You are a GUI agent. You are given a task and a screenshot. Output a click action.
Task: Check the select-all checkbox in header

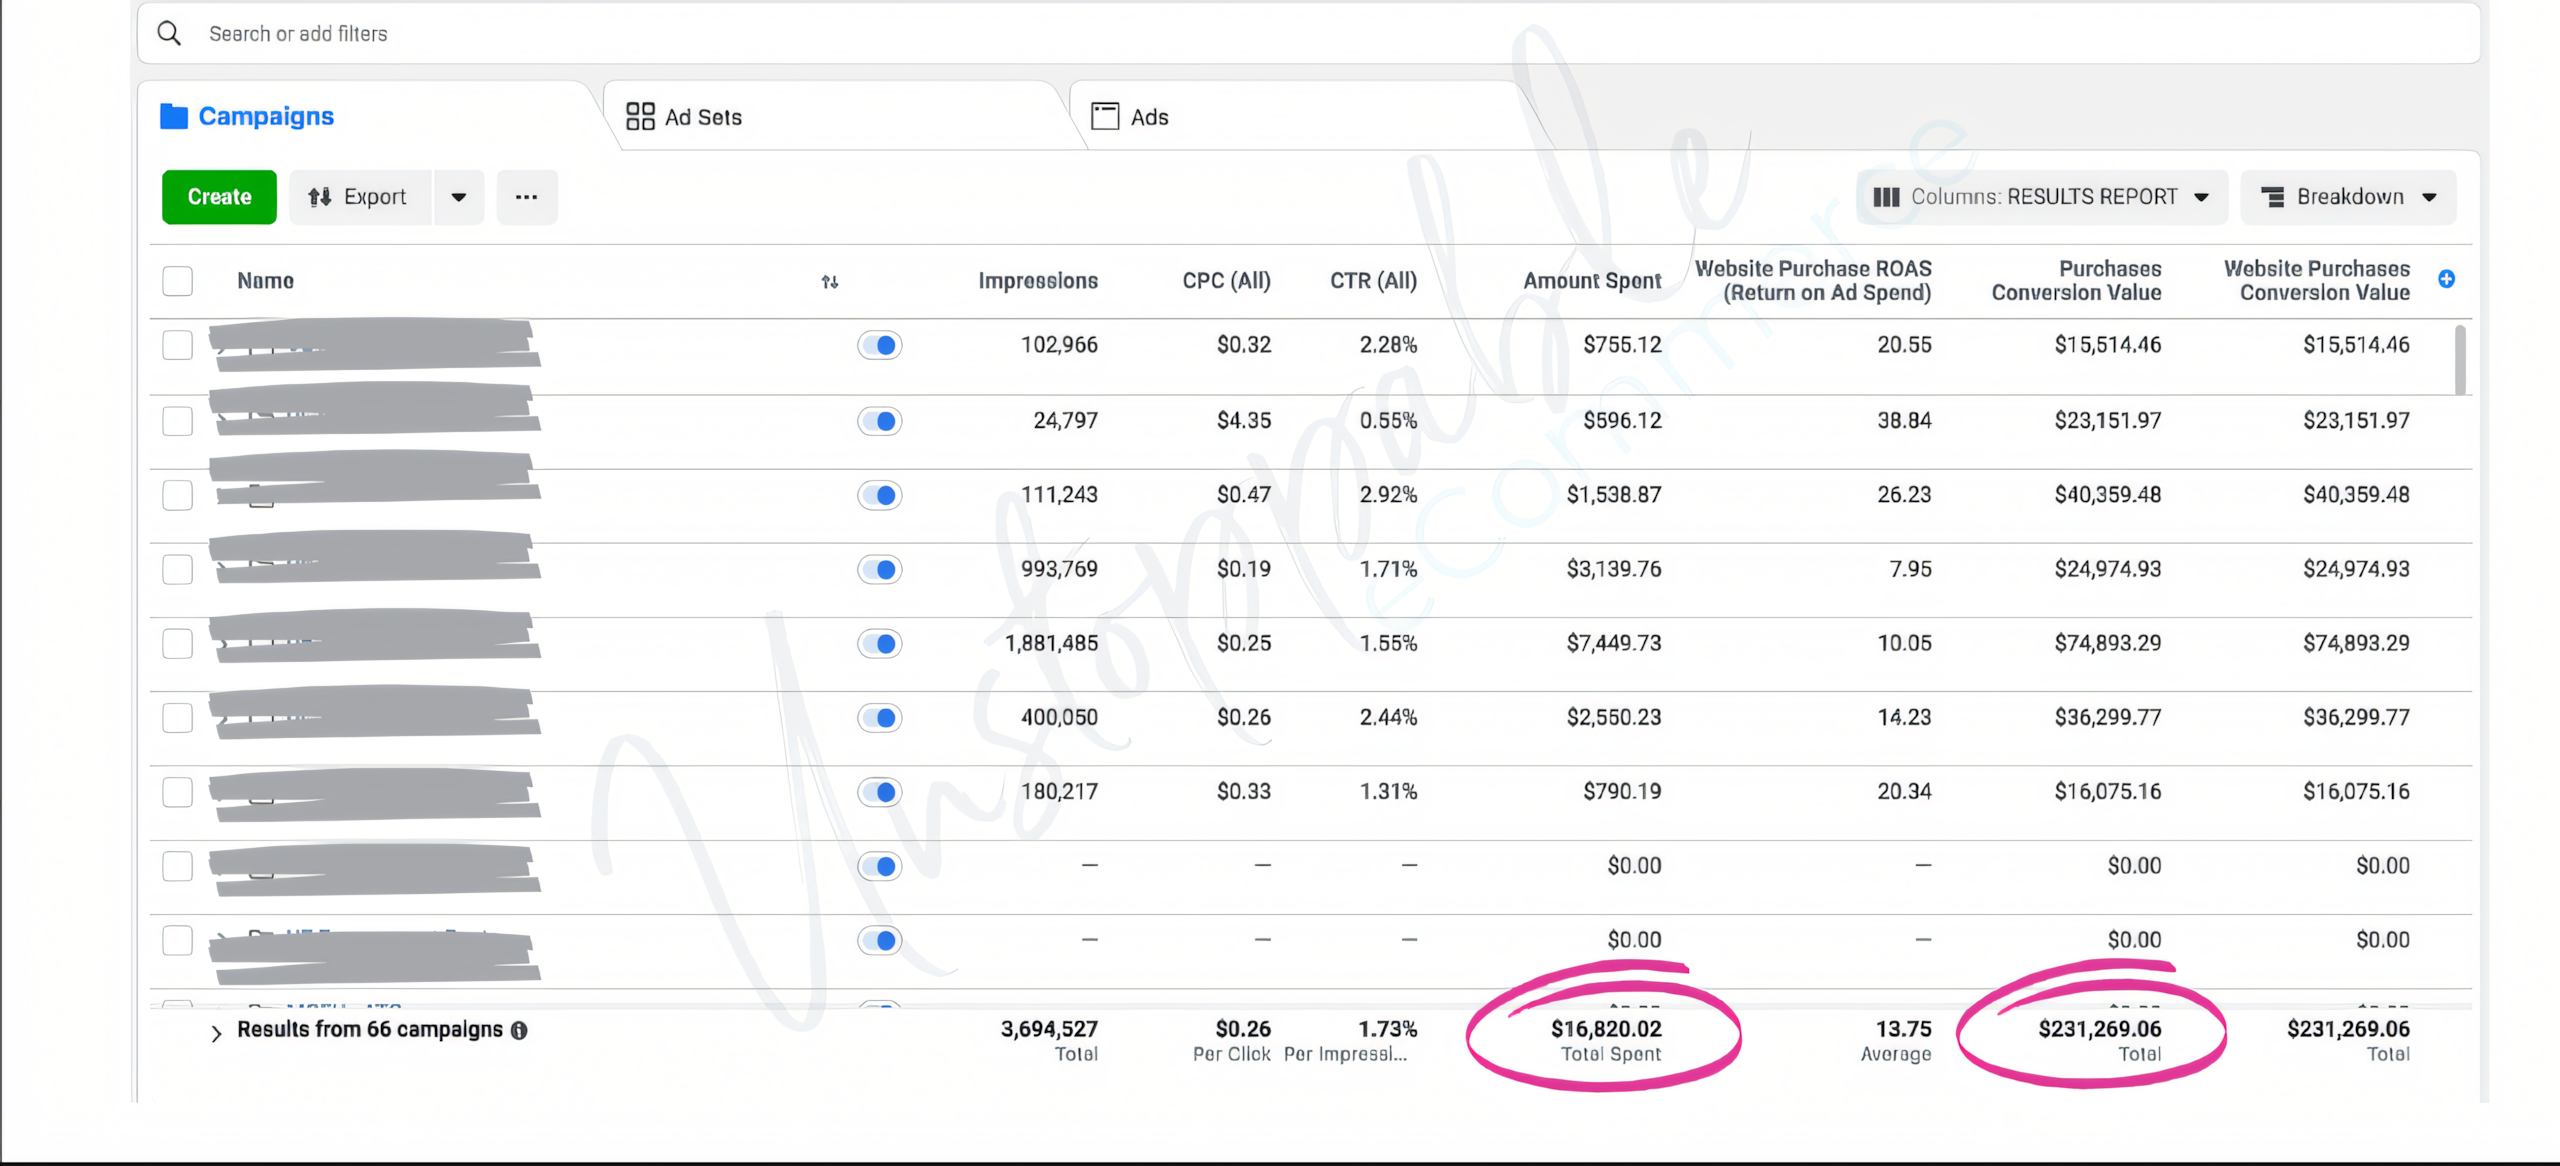coord(178,281)
